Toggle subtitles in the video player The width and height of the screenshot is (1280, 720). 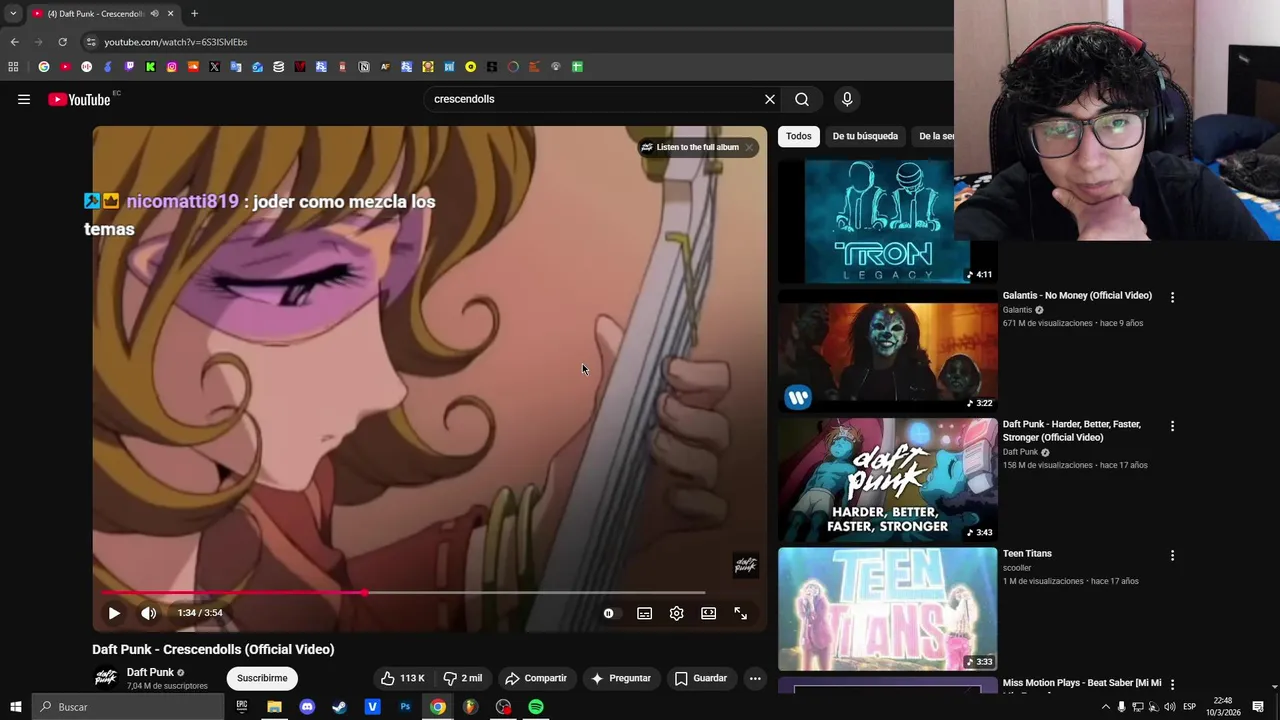coord(645,613)
